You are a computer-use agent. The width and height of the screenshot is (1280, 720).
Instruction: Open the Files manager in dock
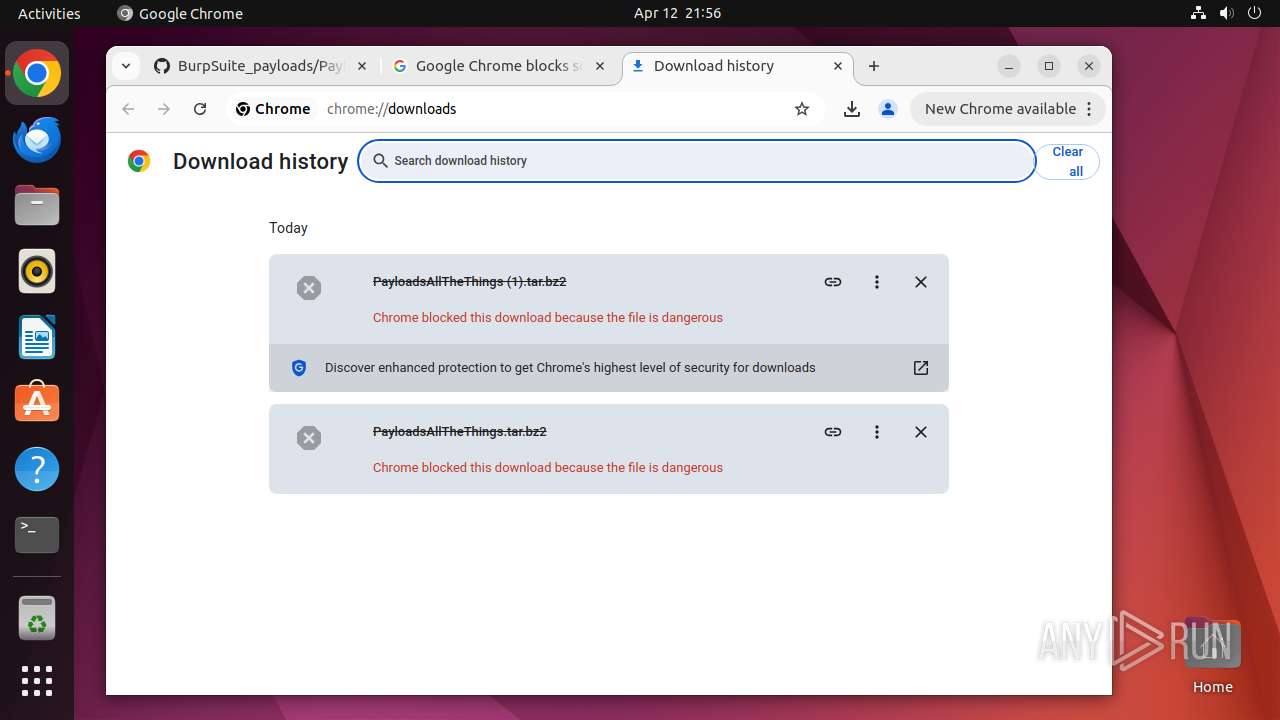pyautogui.click(x=37, y=205)
